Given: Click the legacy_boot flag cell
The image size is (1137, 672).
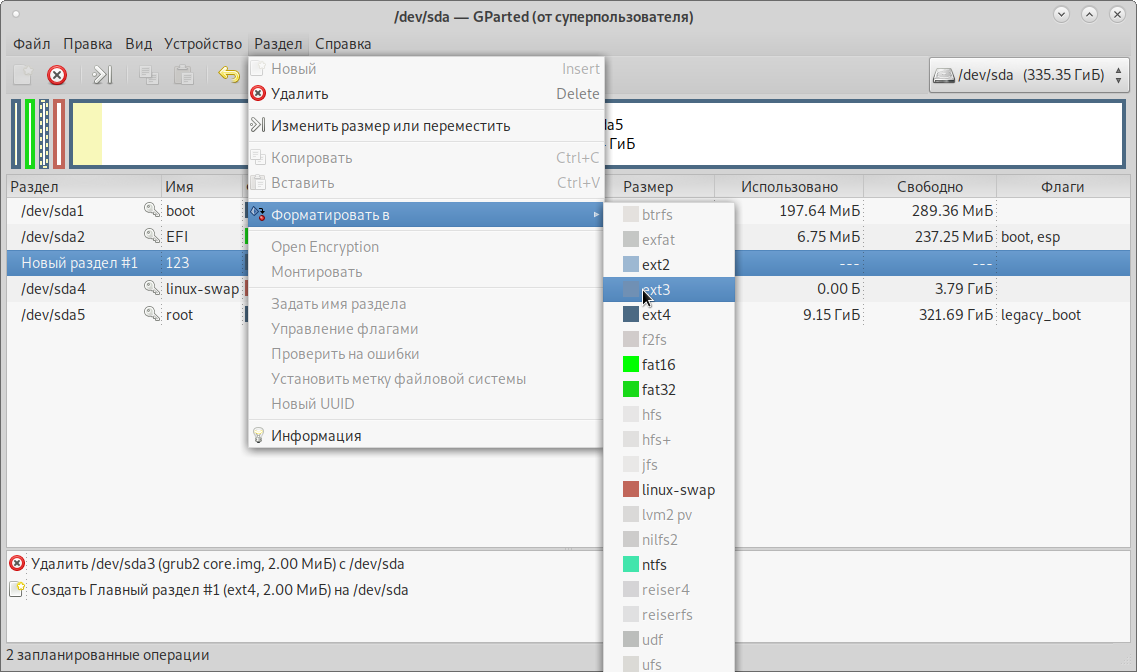Looking at the screenshot, I should tap(1041, 315).
